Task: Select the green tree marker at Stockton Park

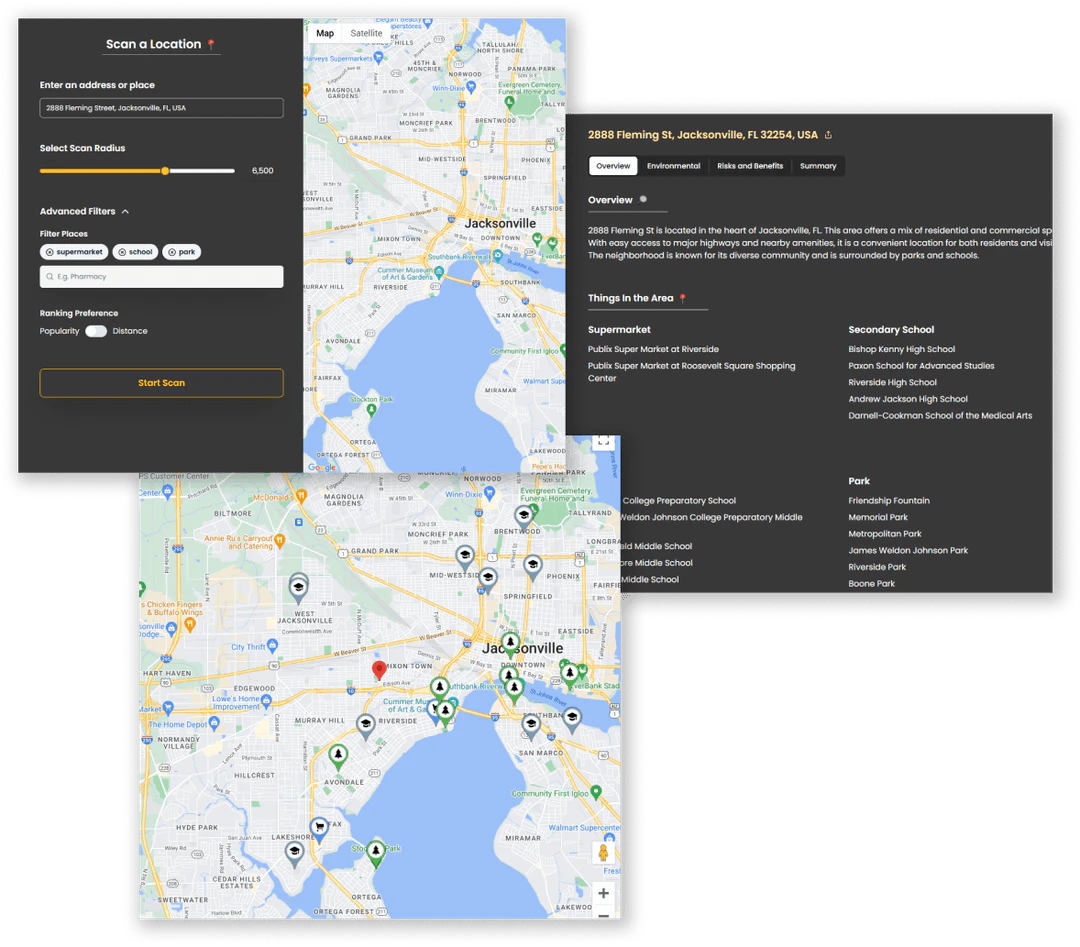Action: coord(375,850)
